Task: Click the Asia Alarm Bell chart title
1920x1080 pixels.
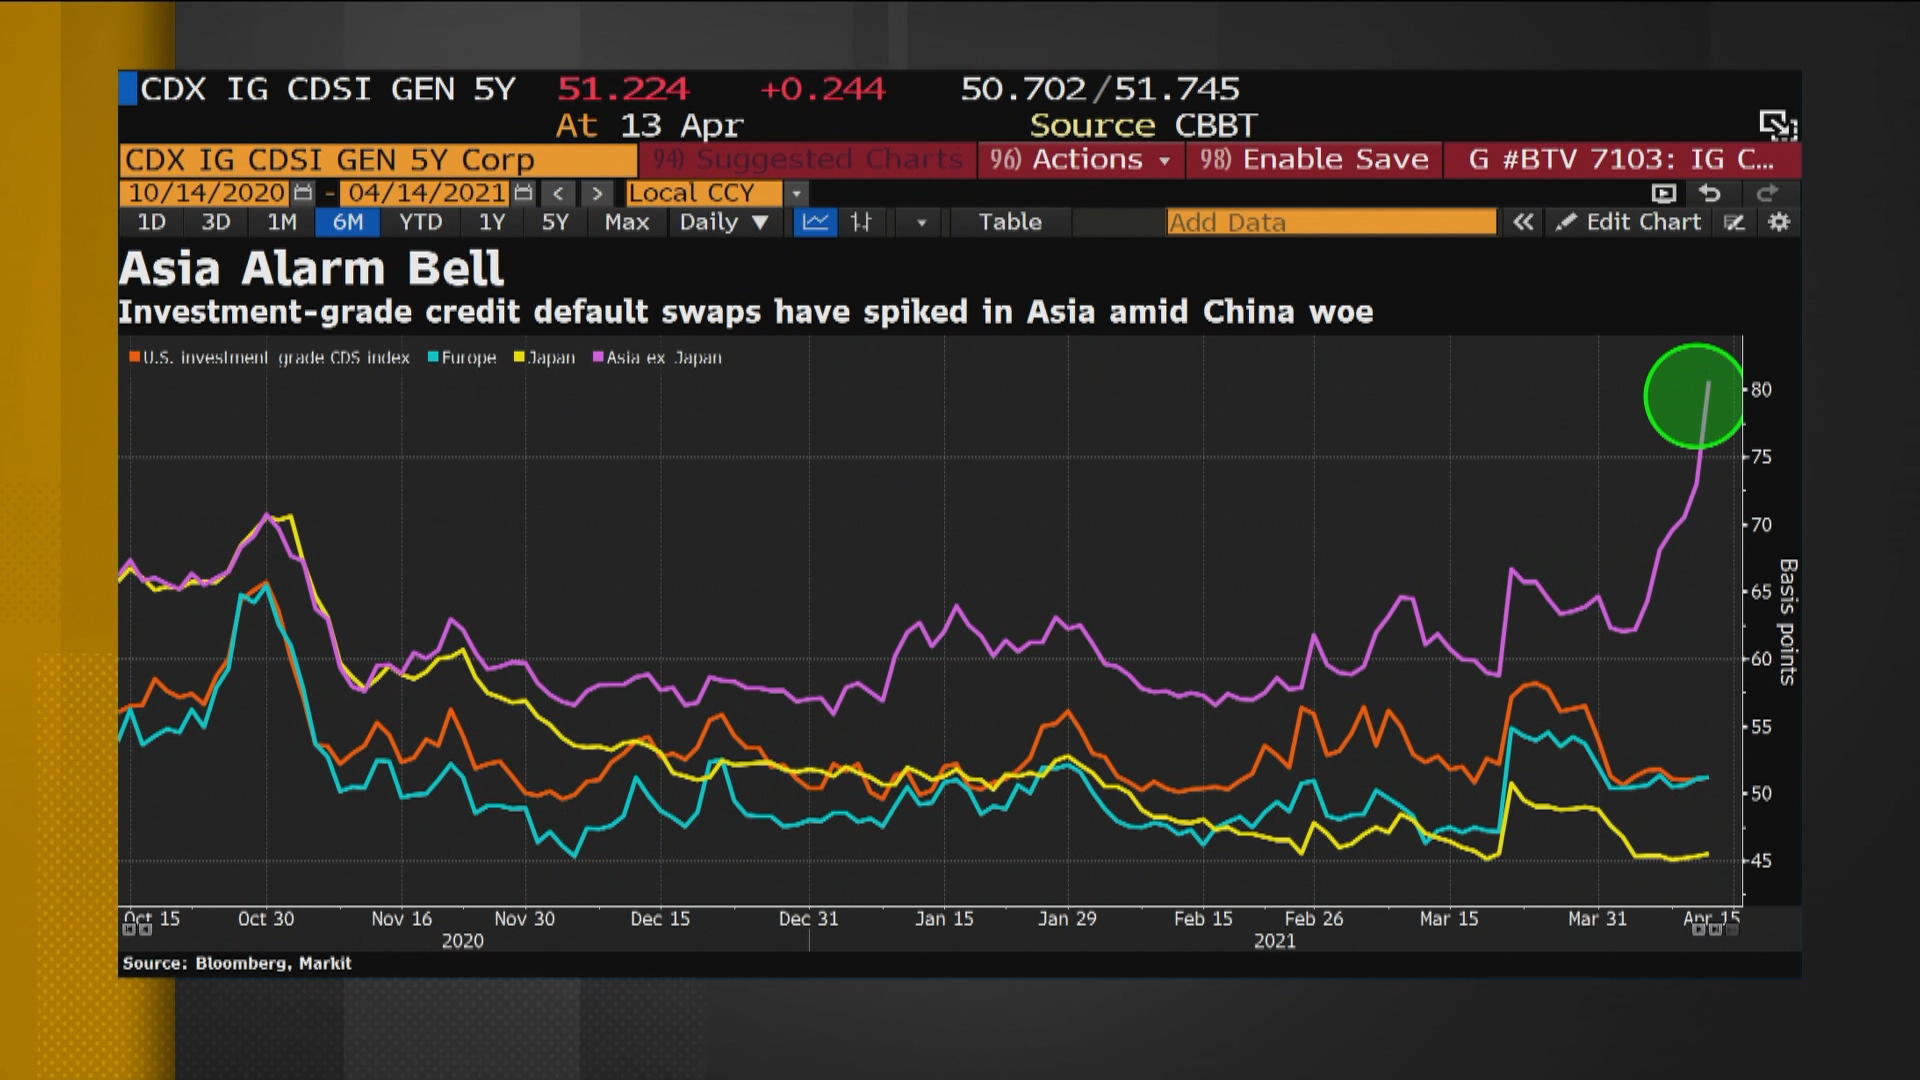Action: pyautogui.click(x=311, y=268)
